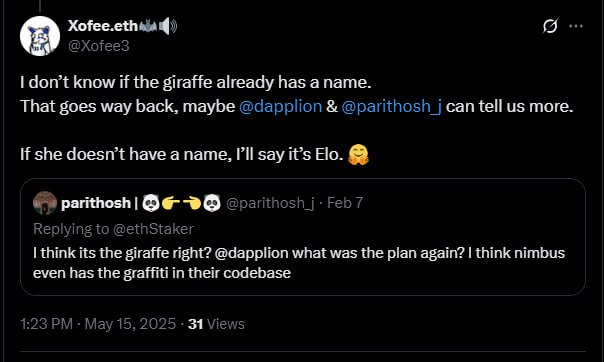Click the bat emoji beside Xofee.eth
Viewport: 604px width, 362px height.
148,26
